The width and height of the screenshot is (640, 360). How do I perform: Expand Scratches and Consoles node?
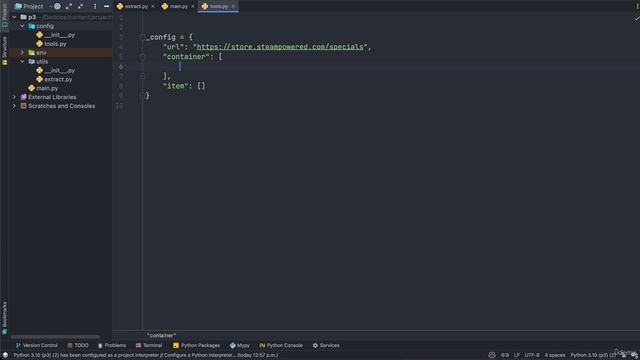pos(14,106)
